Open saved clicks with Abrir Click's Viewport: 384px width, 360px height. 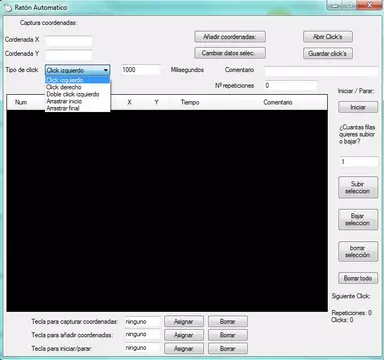click(328, 37)
